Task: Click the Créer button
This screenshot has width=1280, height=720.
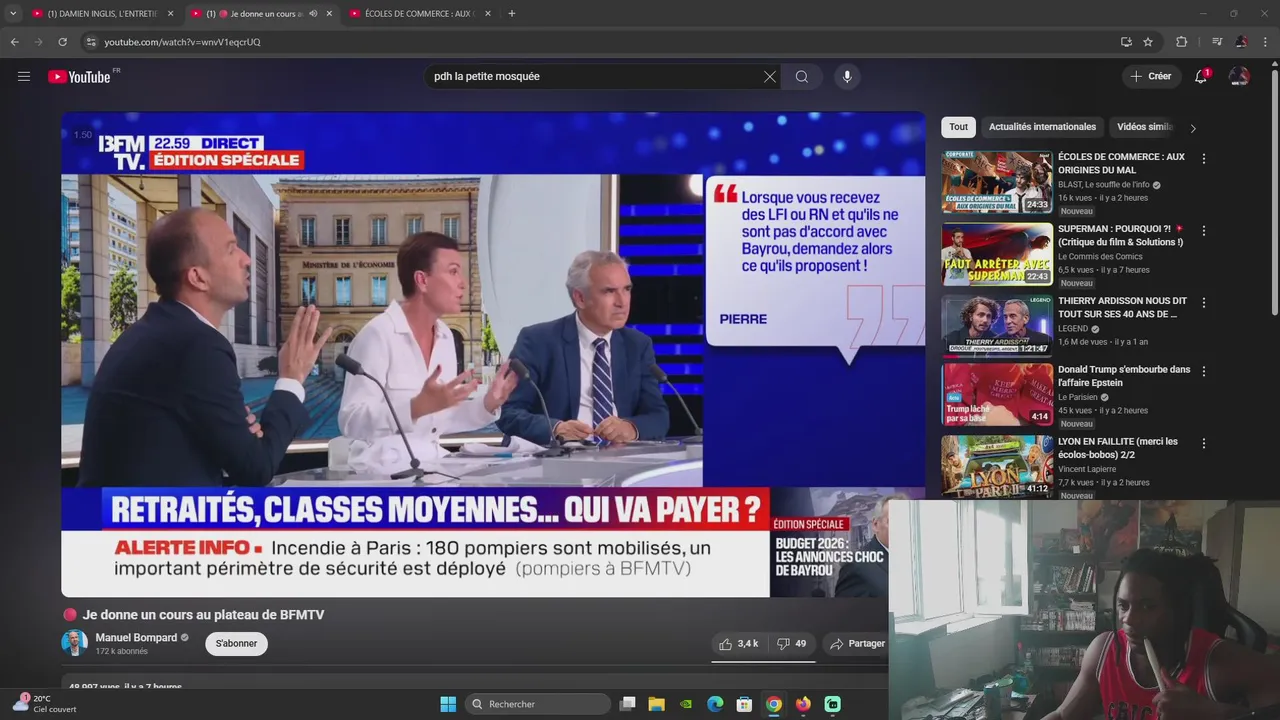Action: click(x=1151, y=76)
